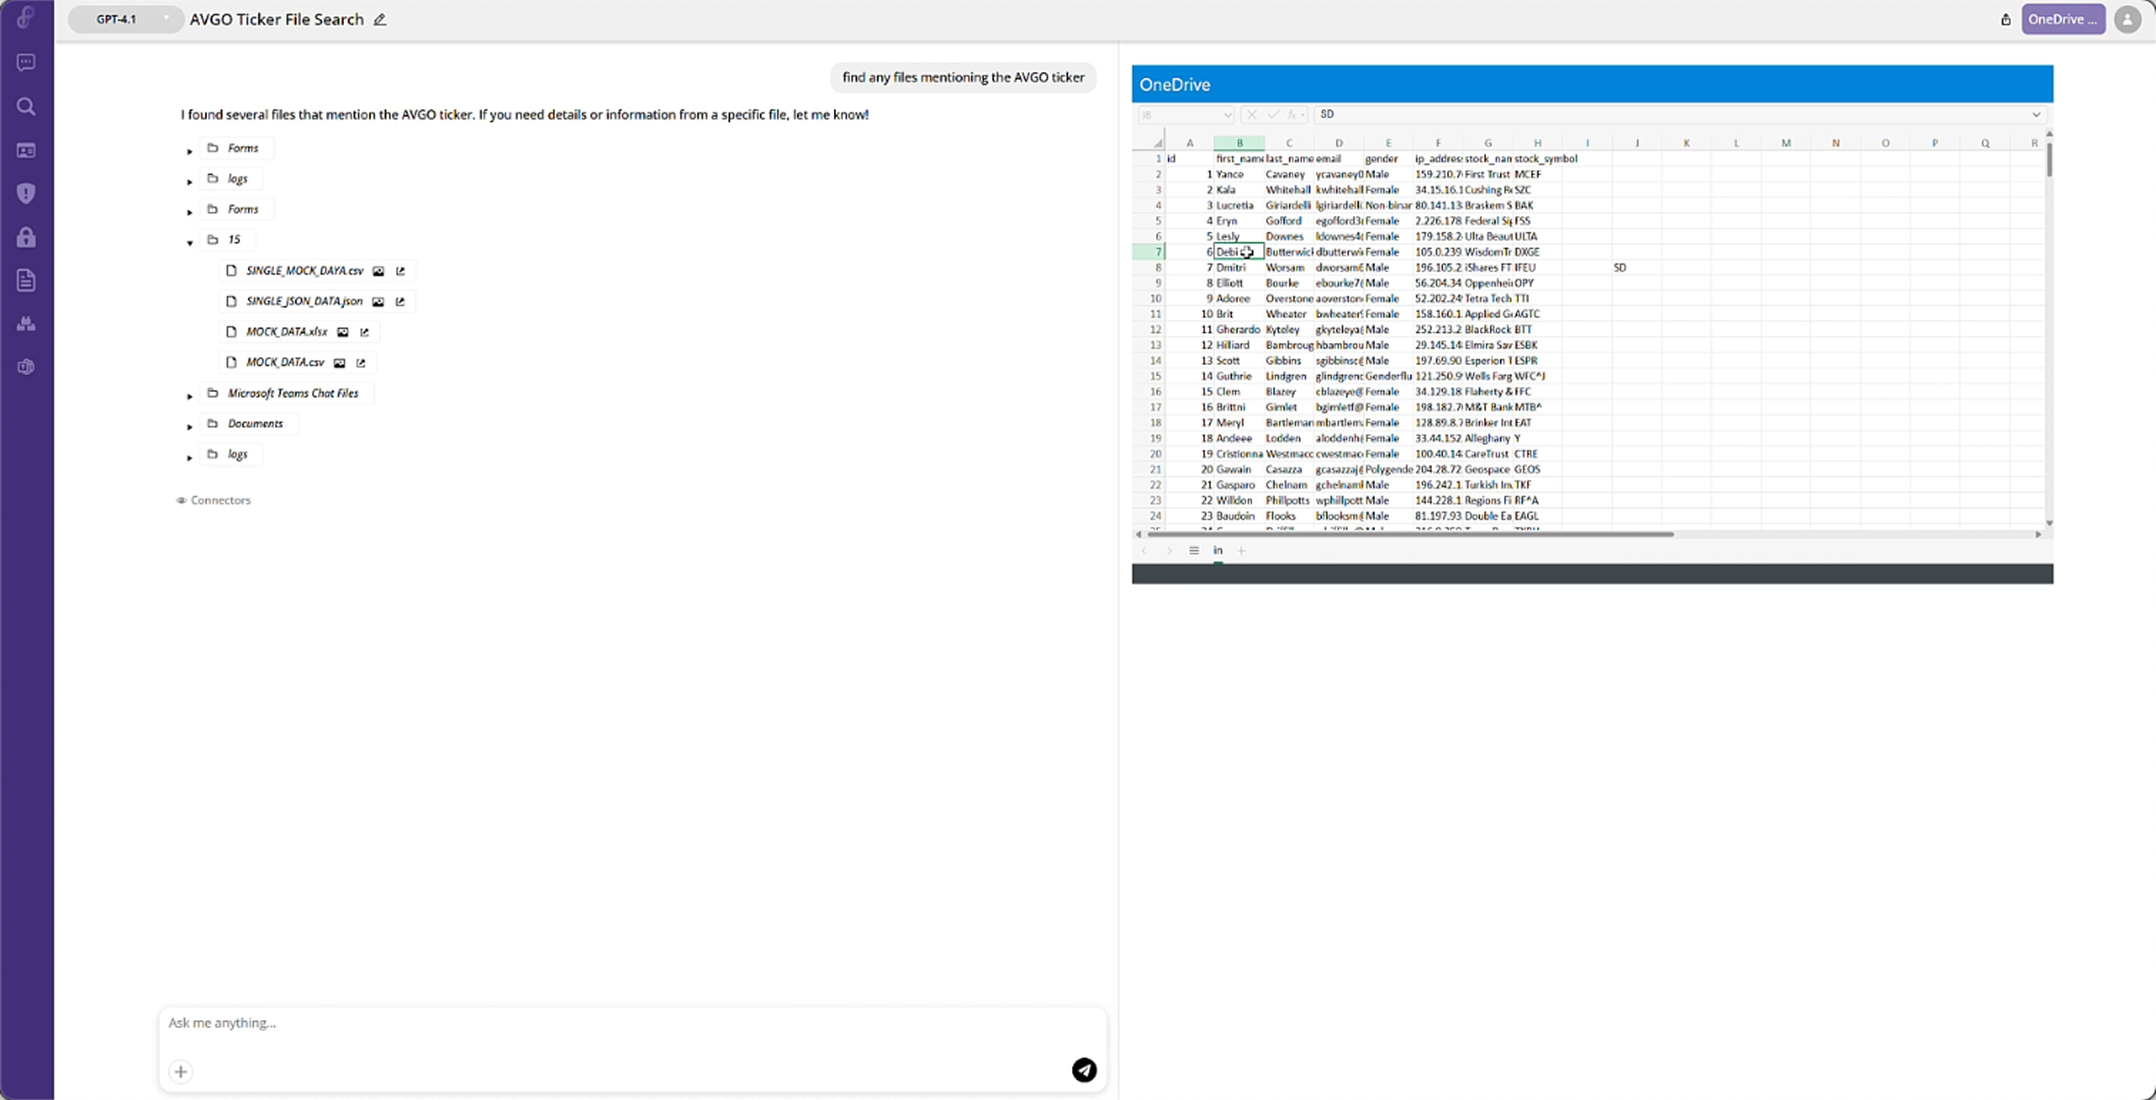
Task: Click the spreadsheet horizontal scrollbar
Action: [x=1410, y=534]
